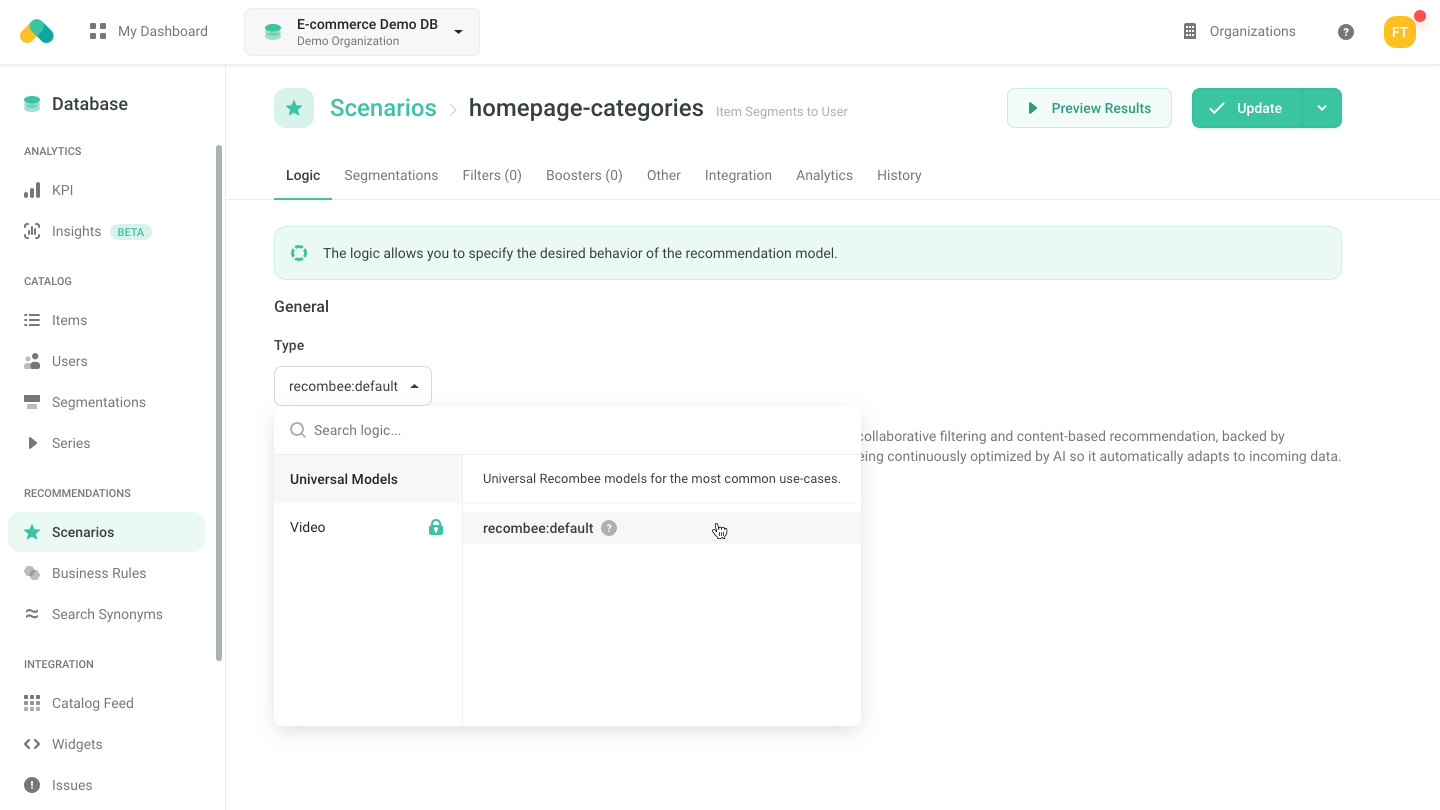Click the green star badge beside Scenarios
Screen dimensions: 1440x810
294,108
